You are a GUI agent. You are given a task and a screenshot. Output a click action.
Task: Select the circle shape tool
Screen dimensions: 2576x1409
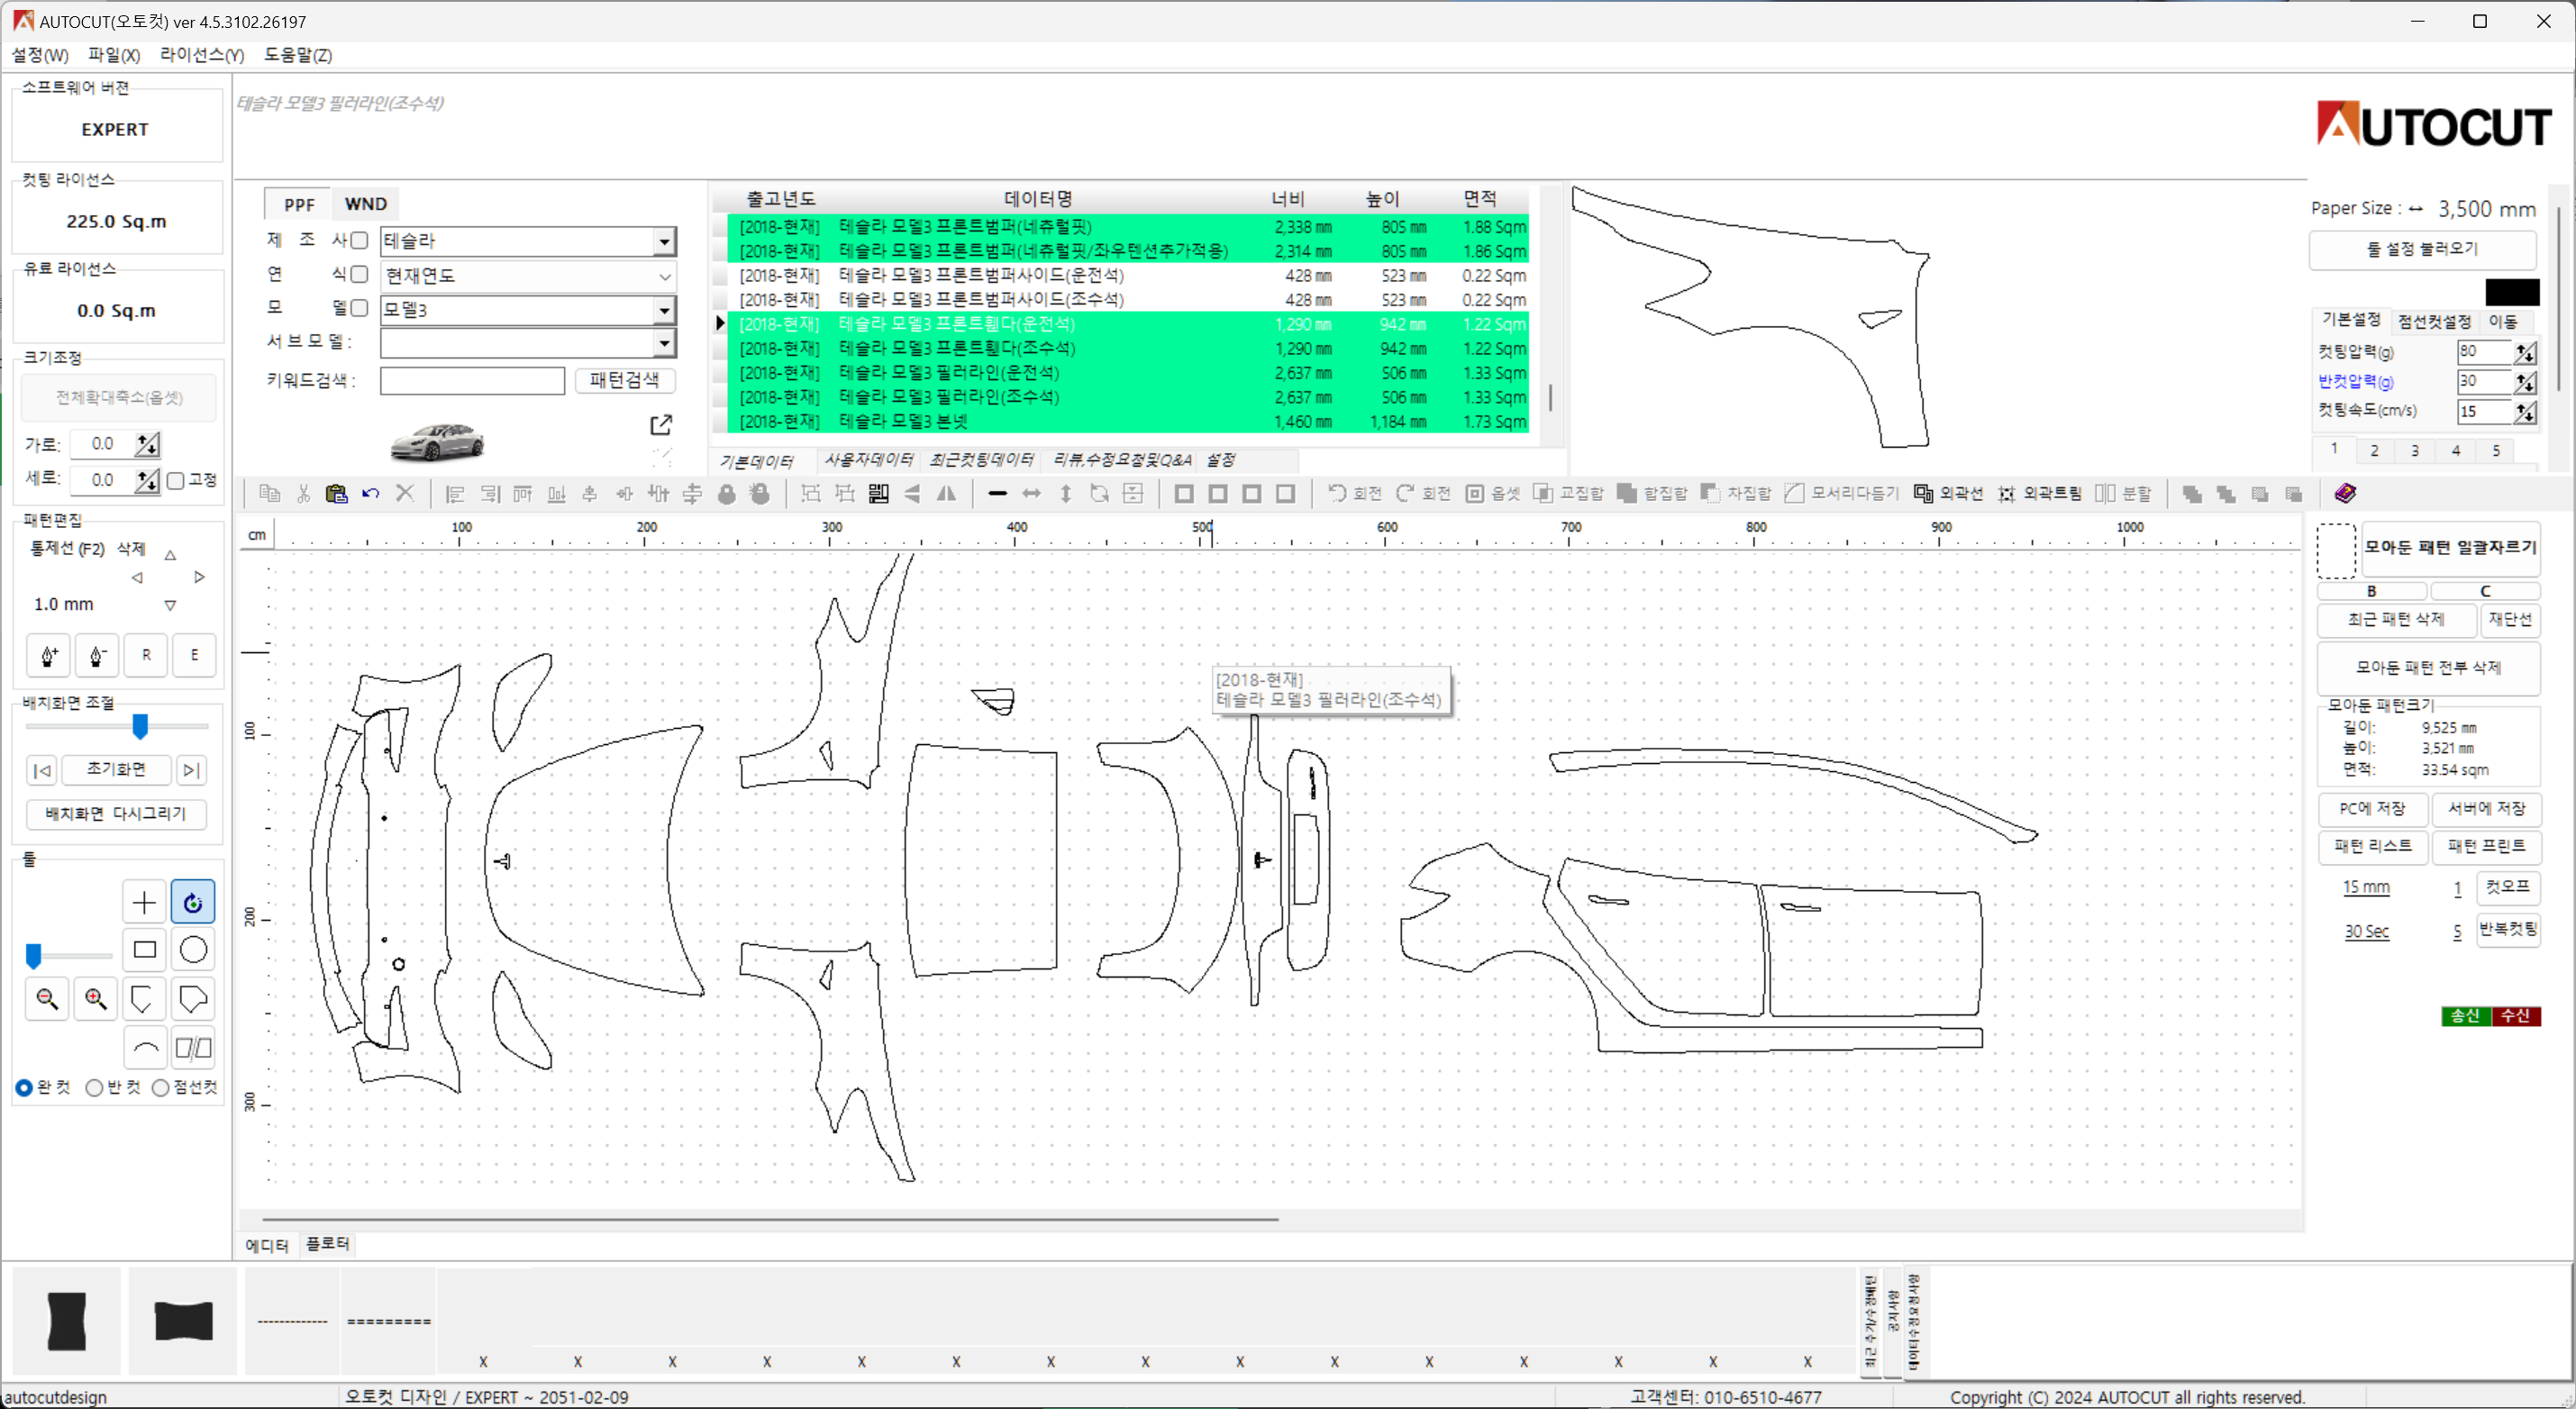tap(193, 950)
